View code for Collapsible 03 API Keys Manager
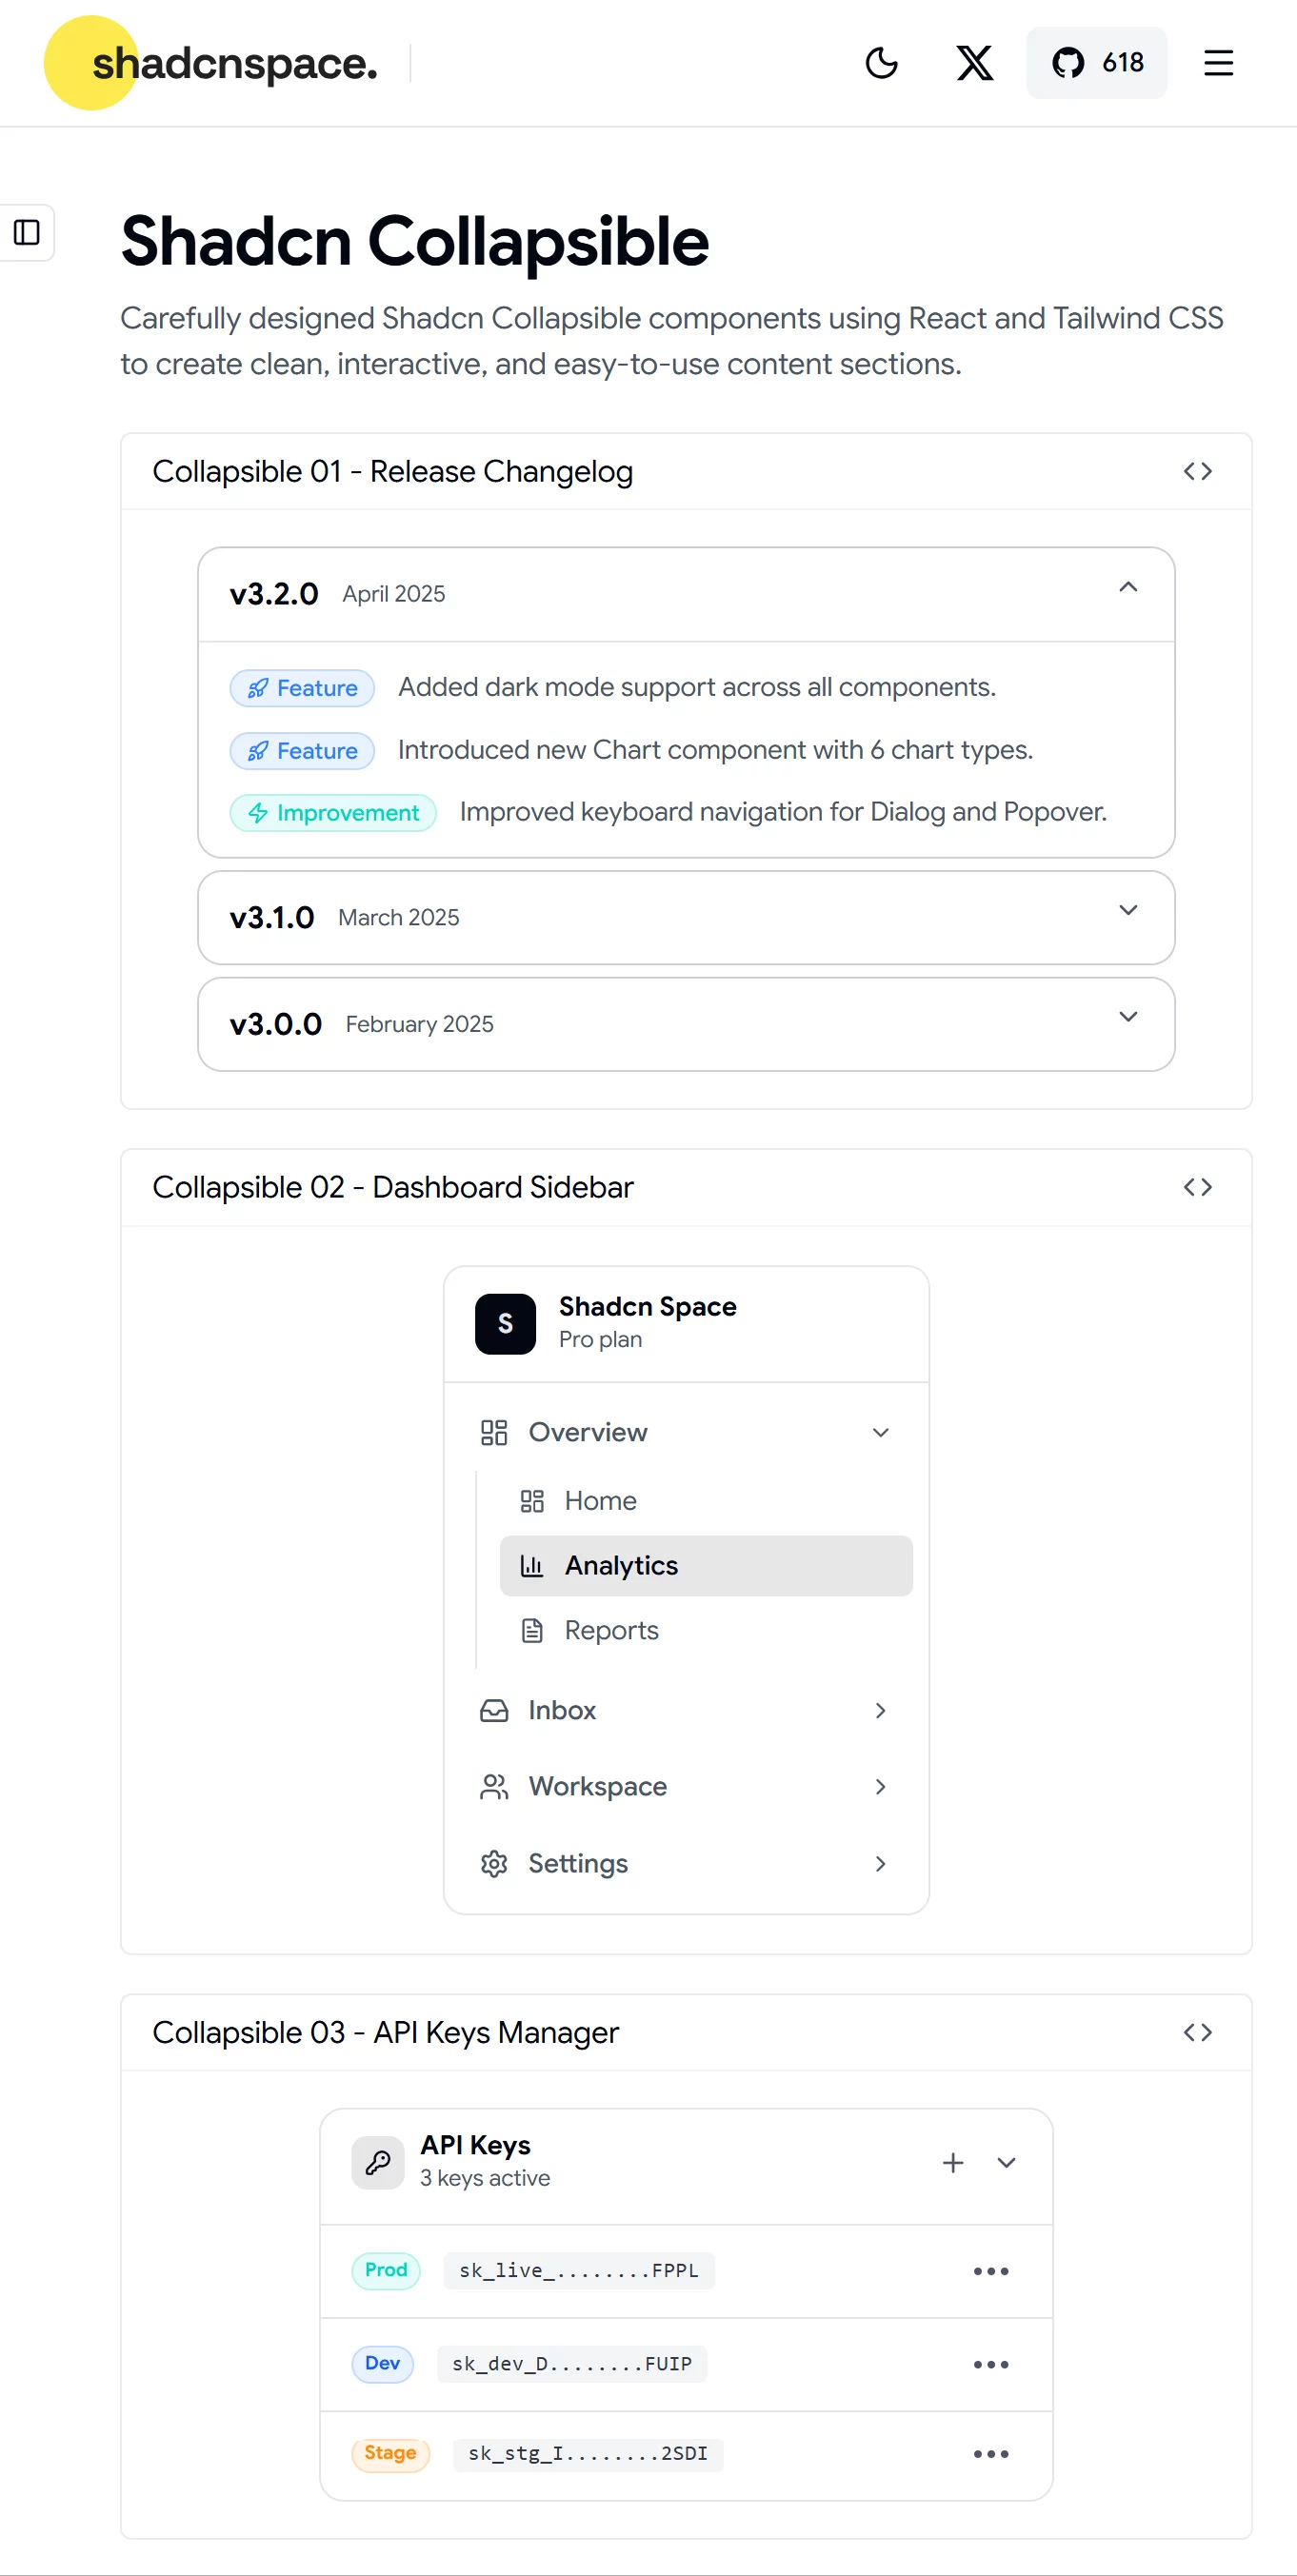The image size is (1297, 2576). 1197,2032
